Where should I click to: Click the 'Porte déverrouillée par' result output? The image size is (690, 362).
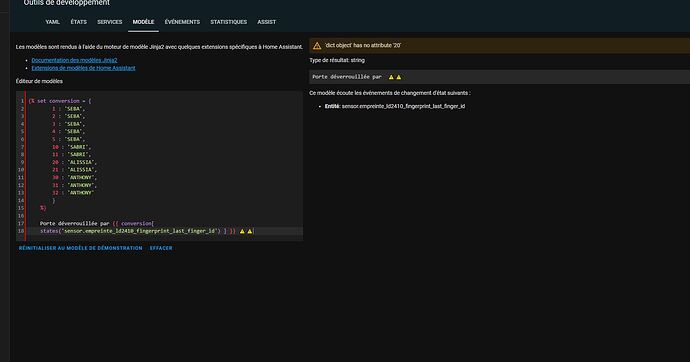(x=347, y=77)
